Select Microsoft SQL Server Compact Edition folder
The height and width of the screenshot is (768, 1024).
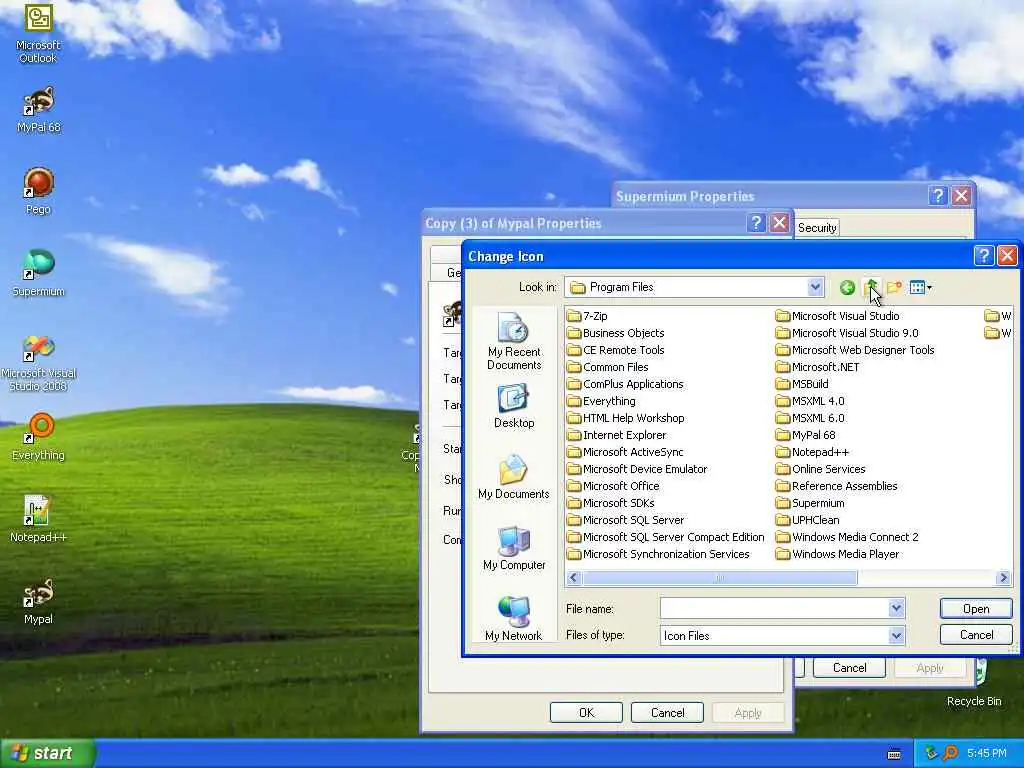665,537
